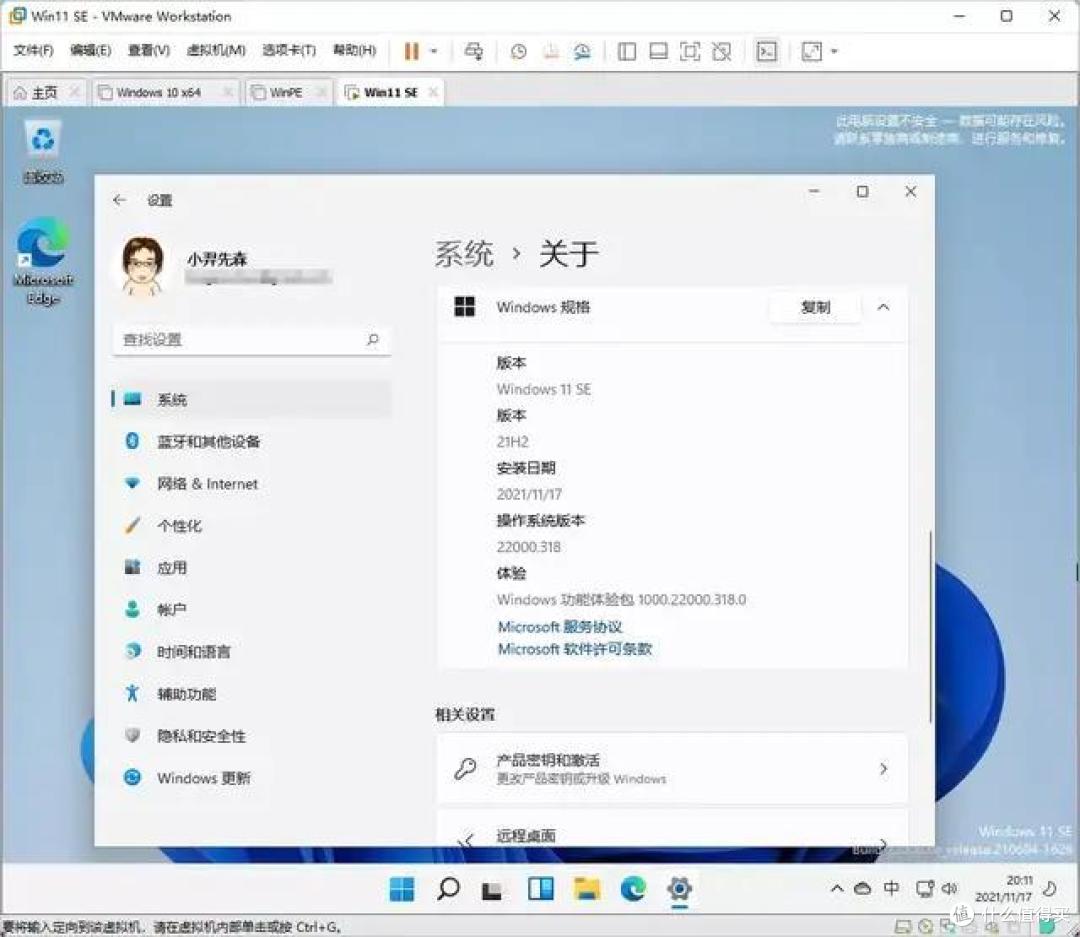1080x937 pixels.
Task: Open the 文件(F) menu
Action: click(x=33, y=50)
